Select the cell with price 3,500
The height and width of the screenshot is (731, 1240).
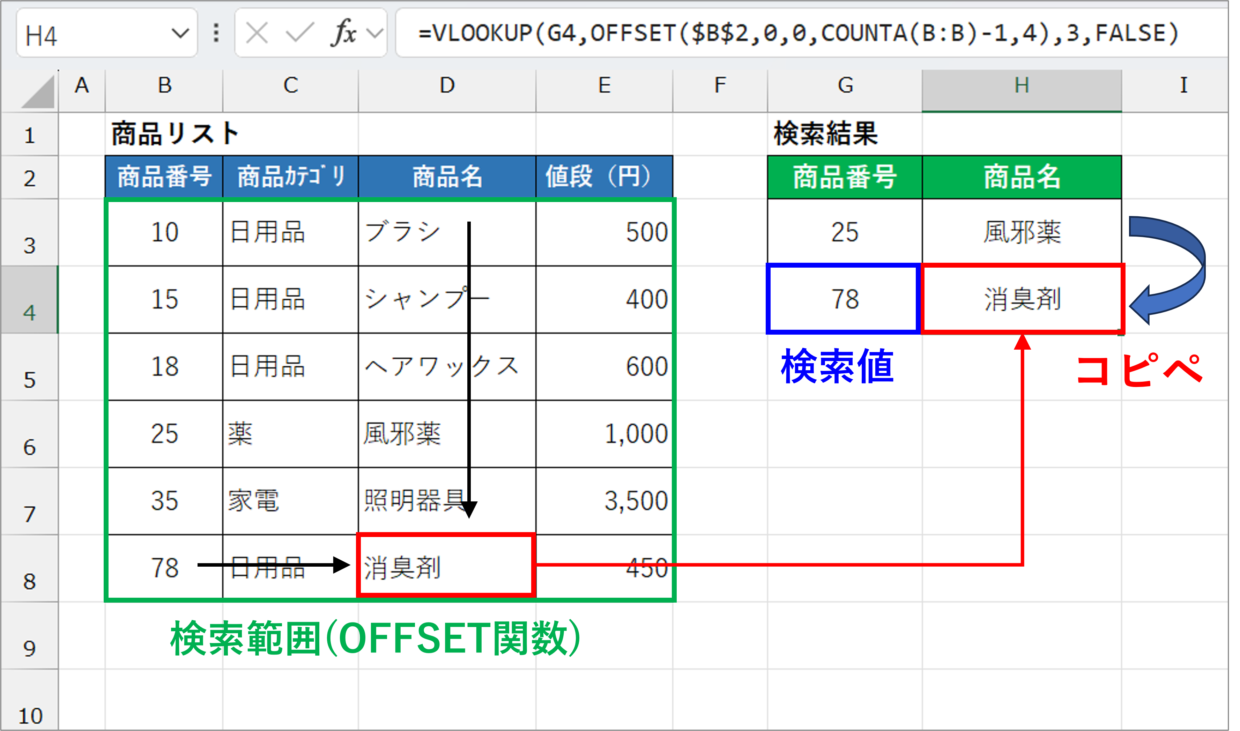coord(604,500)
